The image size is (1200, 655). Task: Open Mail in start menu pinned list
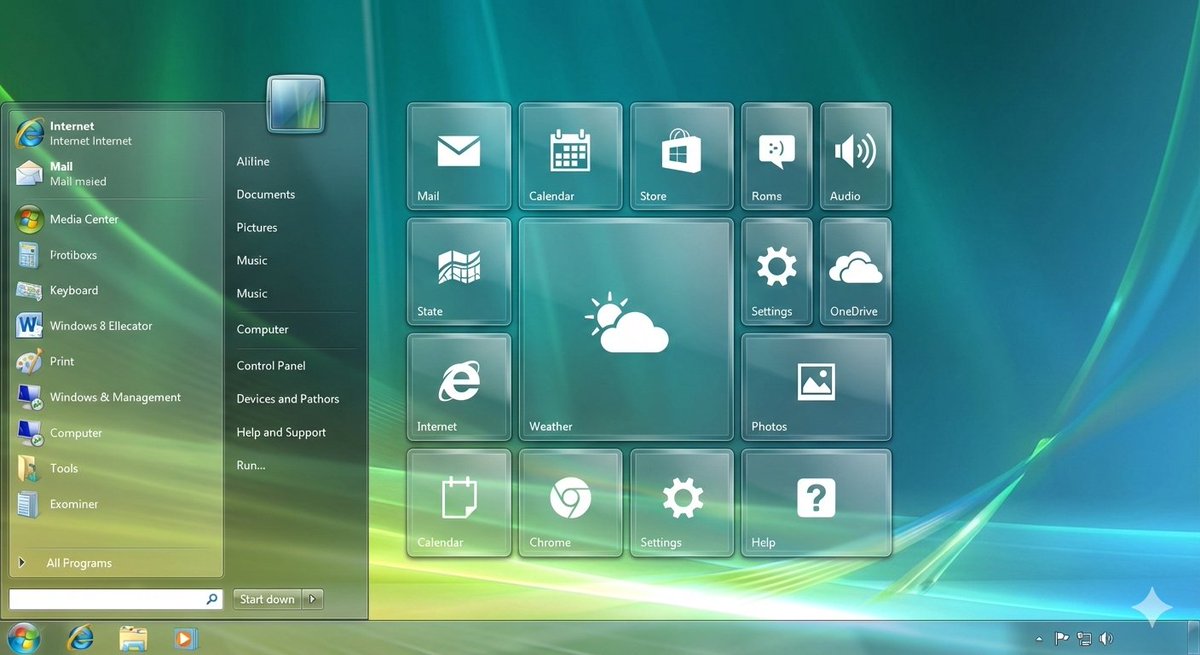coord(116,174)
